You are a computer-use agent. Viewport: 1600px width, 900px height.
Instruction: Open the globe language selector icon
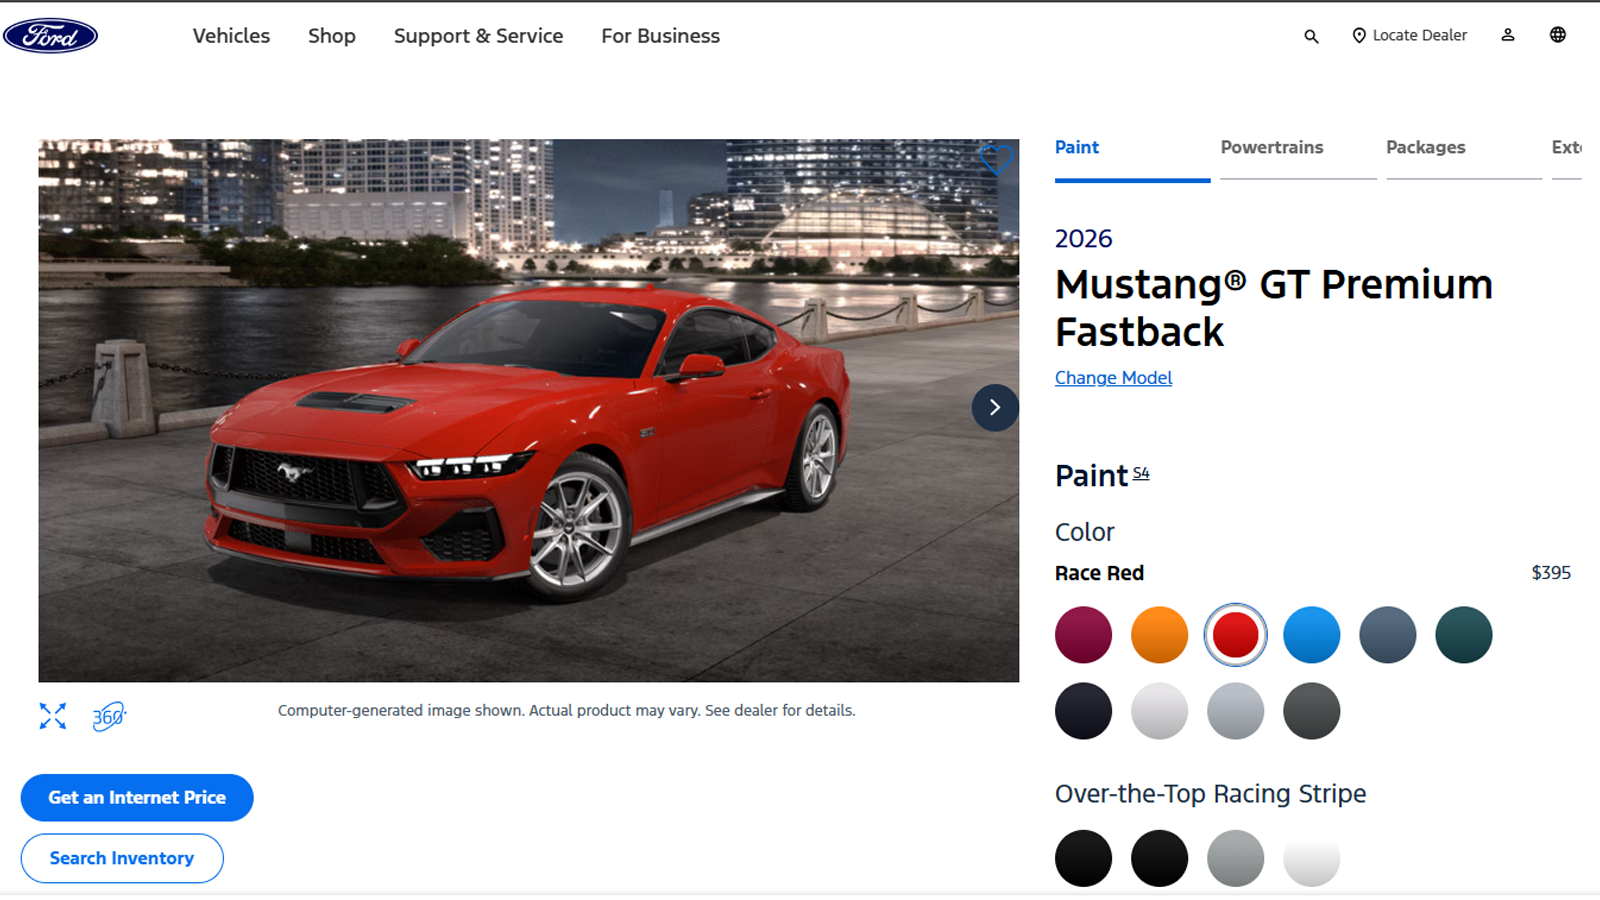(1557, 35)
